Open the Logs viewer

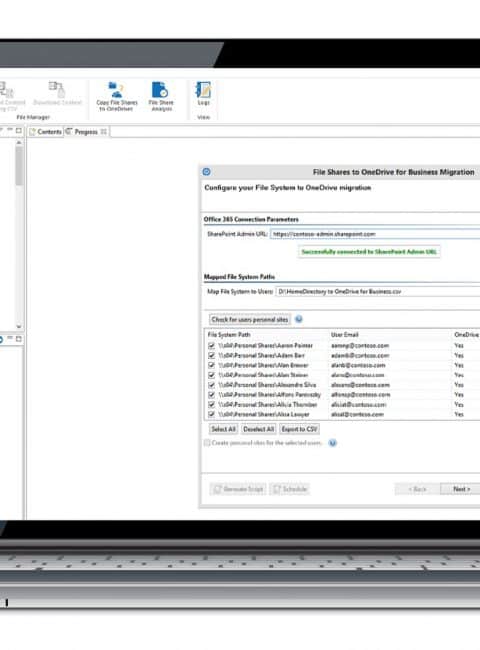coord(203,94)
